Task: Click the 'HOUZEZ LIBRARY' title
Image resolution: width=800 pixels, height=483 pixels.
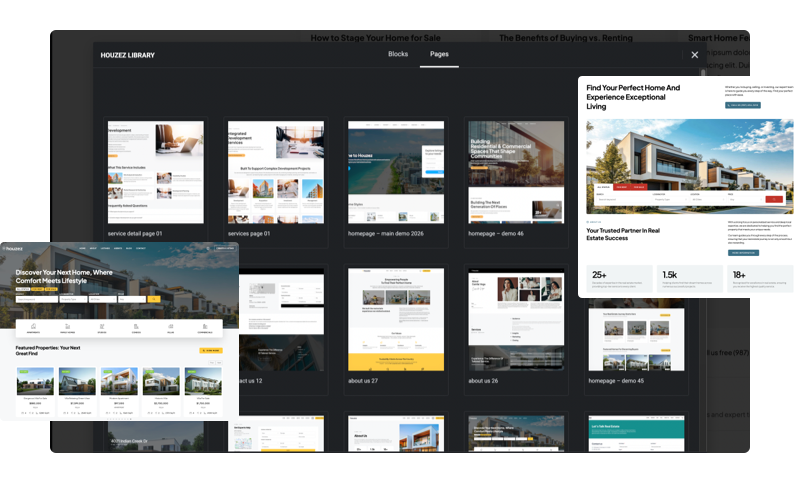Action: point(128,55)
